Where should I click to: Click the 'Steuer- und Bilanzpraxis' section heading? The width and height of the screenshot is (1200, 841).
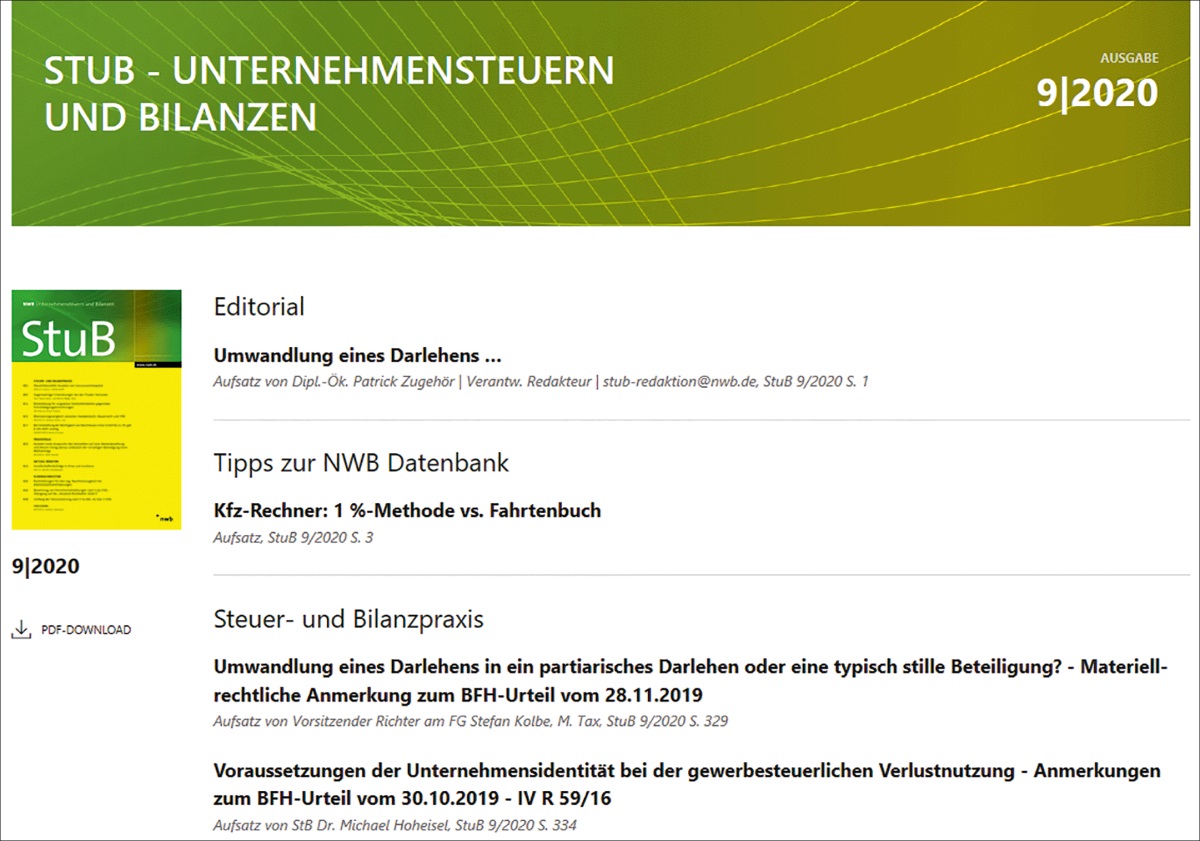tap(348, 619)
